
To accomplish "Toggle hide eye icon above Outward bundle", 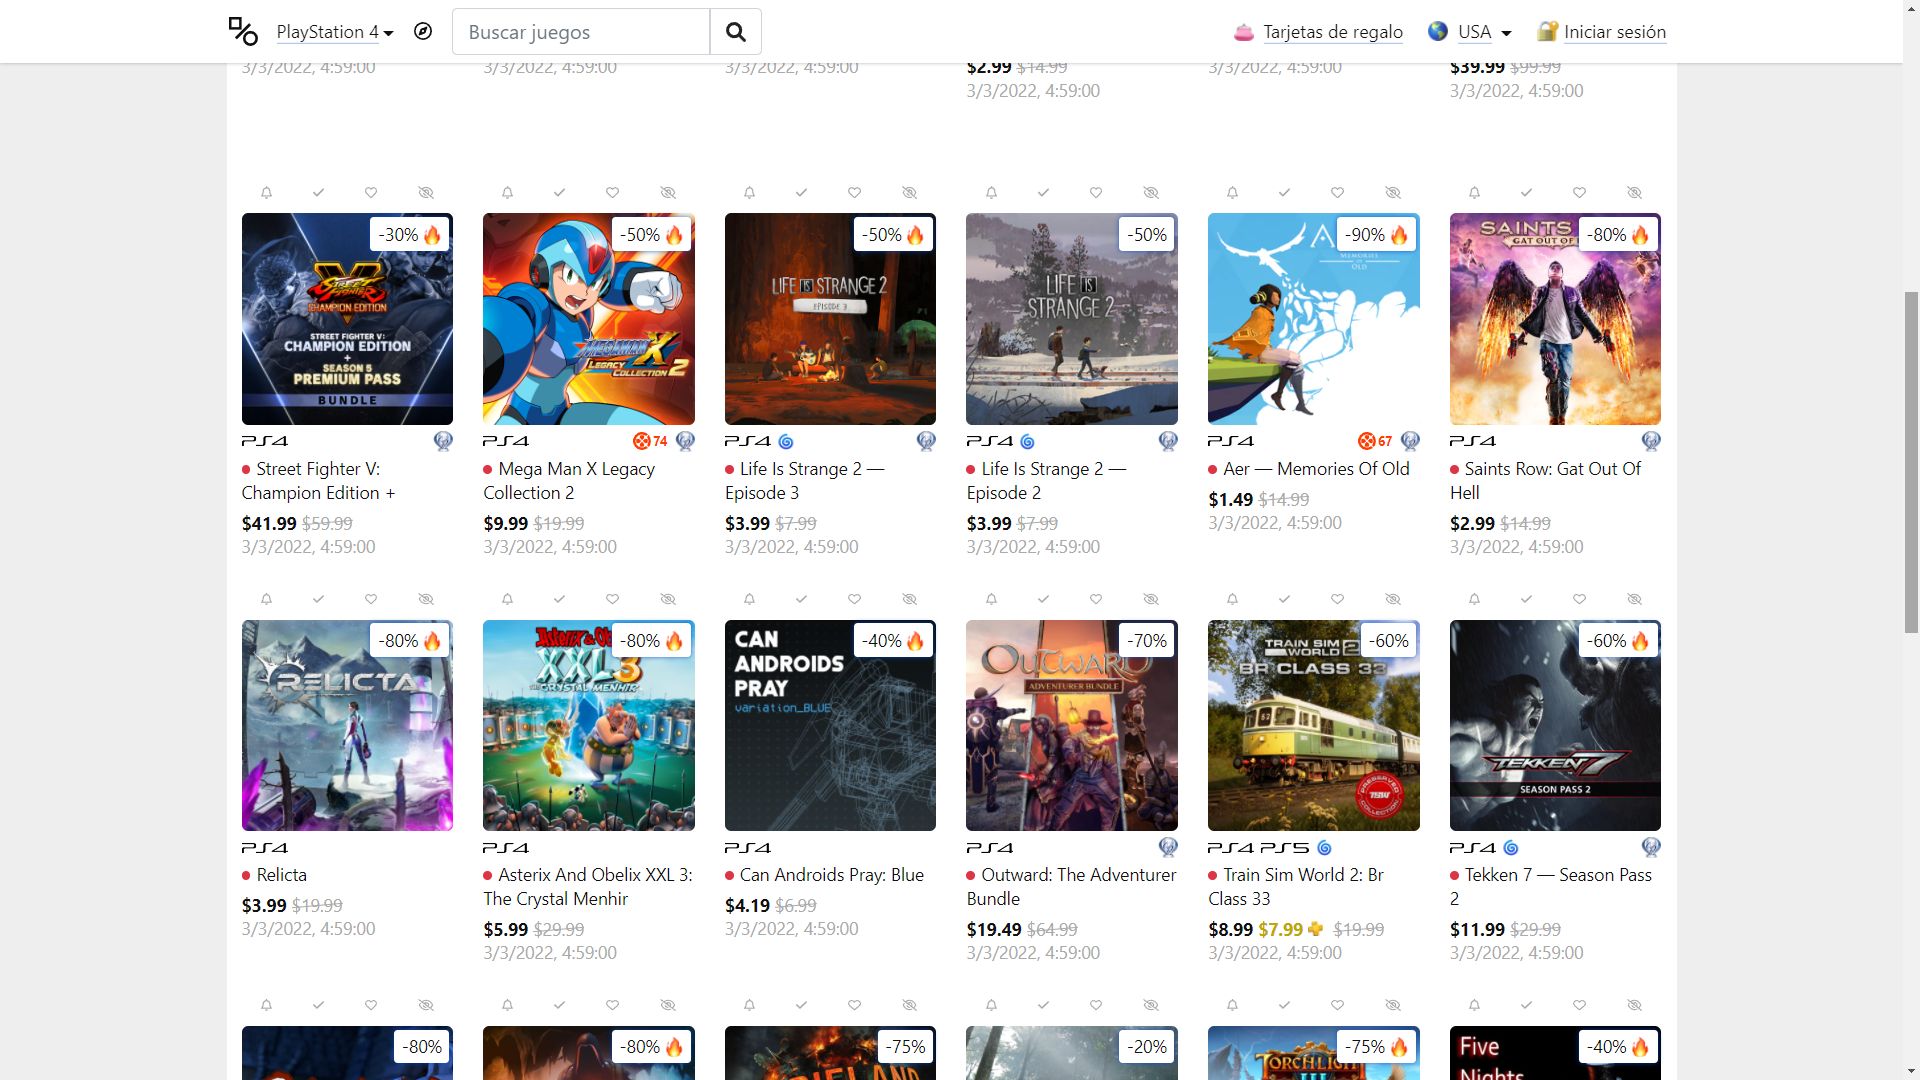I will (1151, 599).
